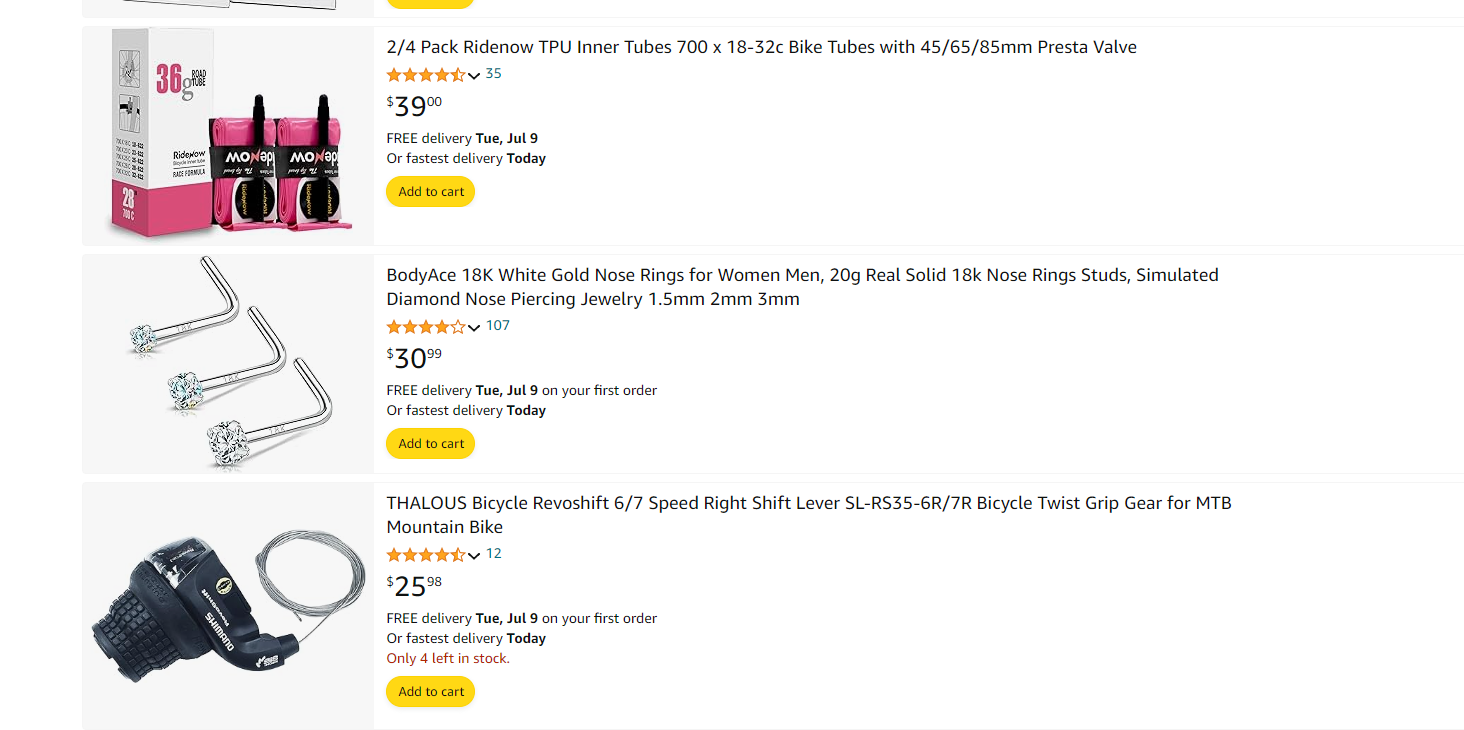View the 12 reviews for THALOUS shifter

(x=493, y=554)
